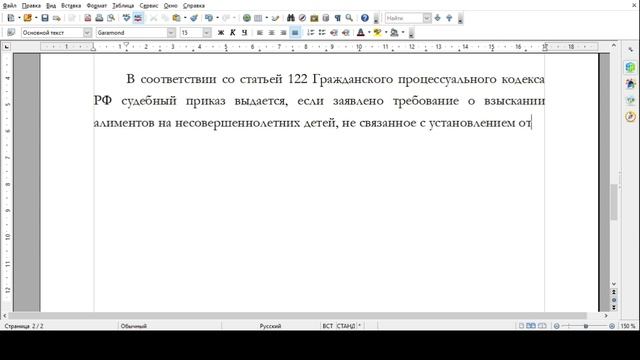This screenshot has width=640, height=360.
Task: Center the text horizontally
Action: point(271,32)
